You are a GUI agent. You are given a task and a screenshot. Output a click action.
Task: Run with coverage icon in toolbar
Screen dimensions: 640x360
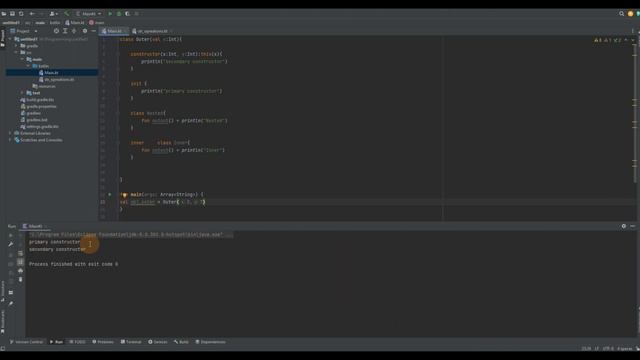[127, 13]
